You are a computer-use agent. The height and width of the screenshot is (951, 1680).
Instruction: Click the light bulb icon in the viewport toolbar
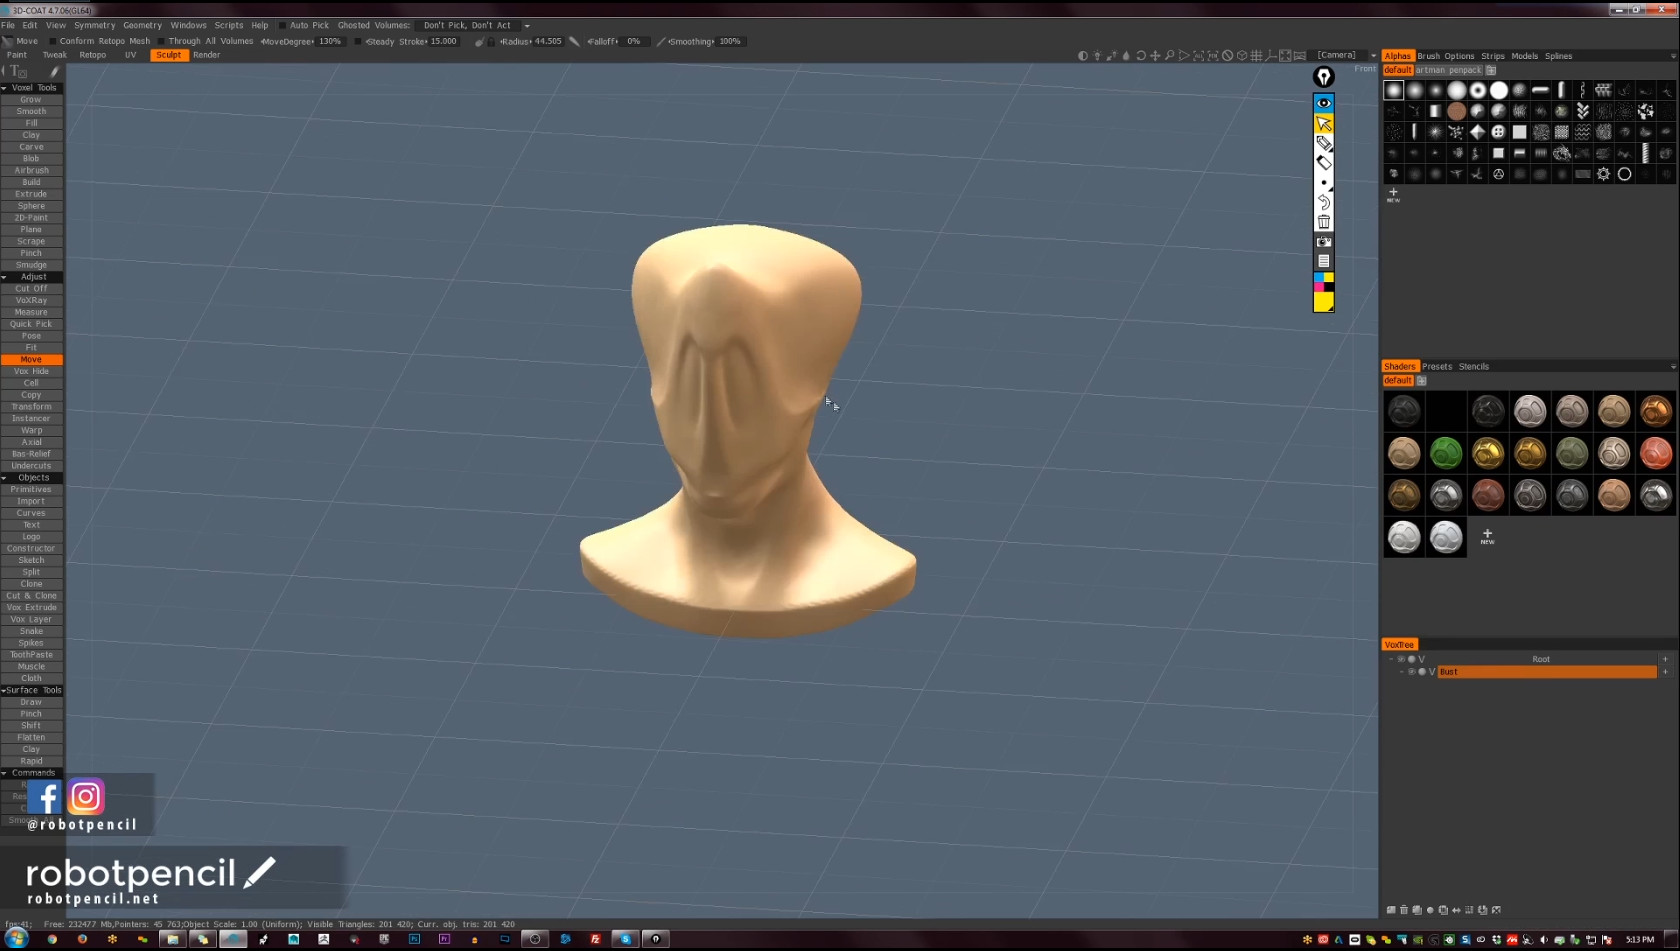[x=1097, y=56]
